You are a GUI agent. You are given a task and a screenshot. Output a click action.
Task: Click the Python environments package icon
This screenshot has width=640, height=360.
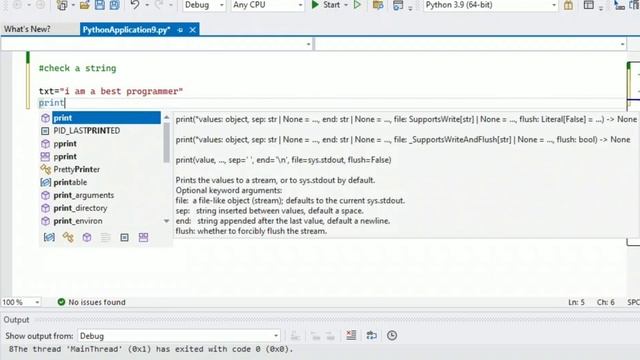point(568,5)
